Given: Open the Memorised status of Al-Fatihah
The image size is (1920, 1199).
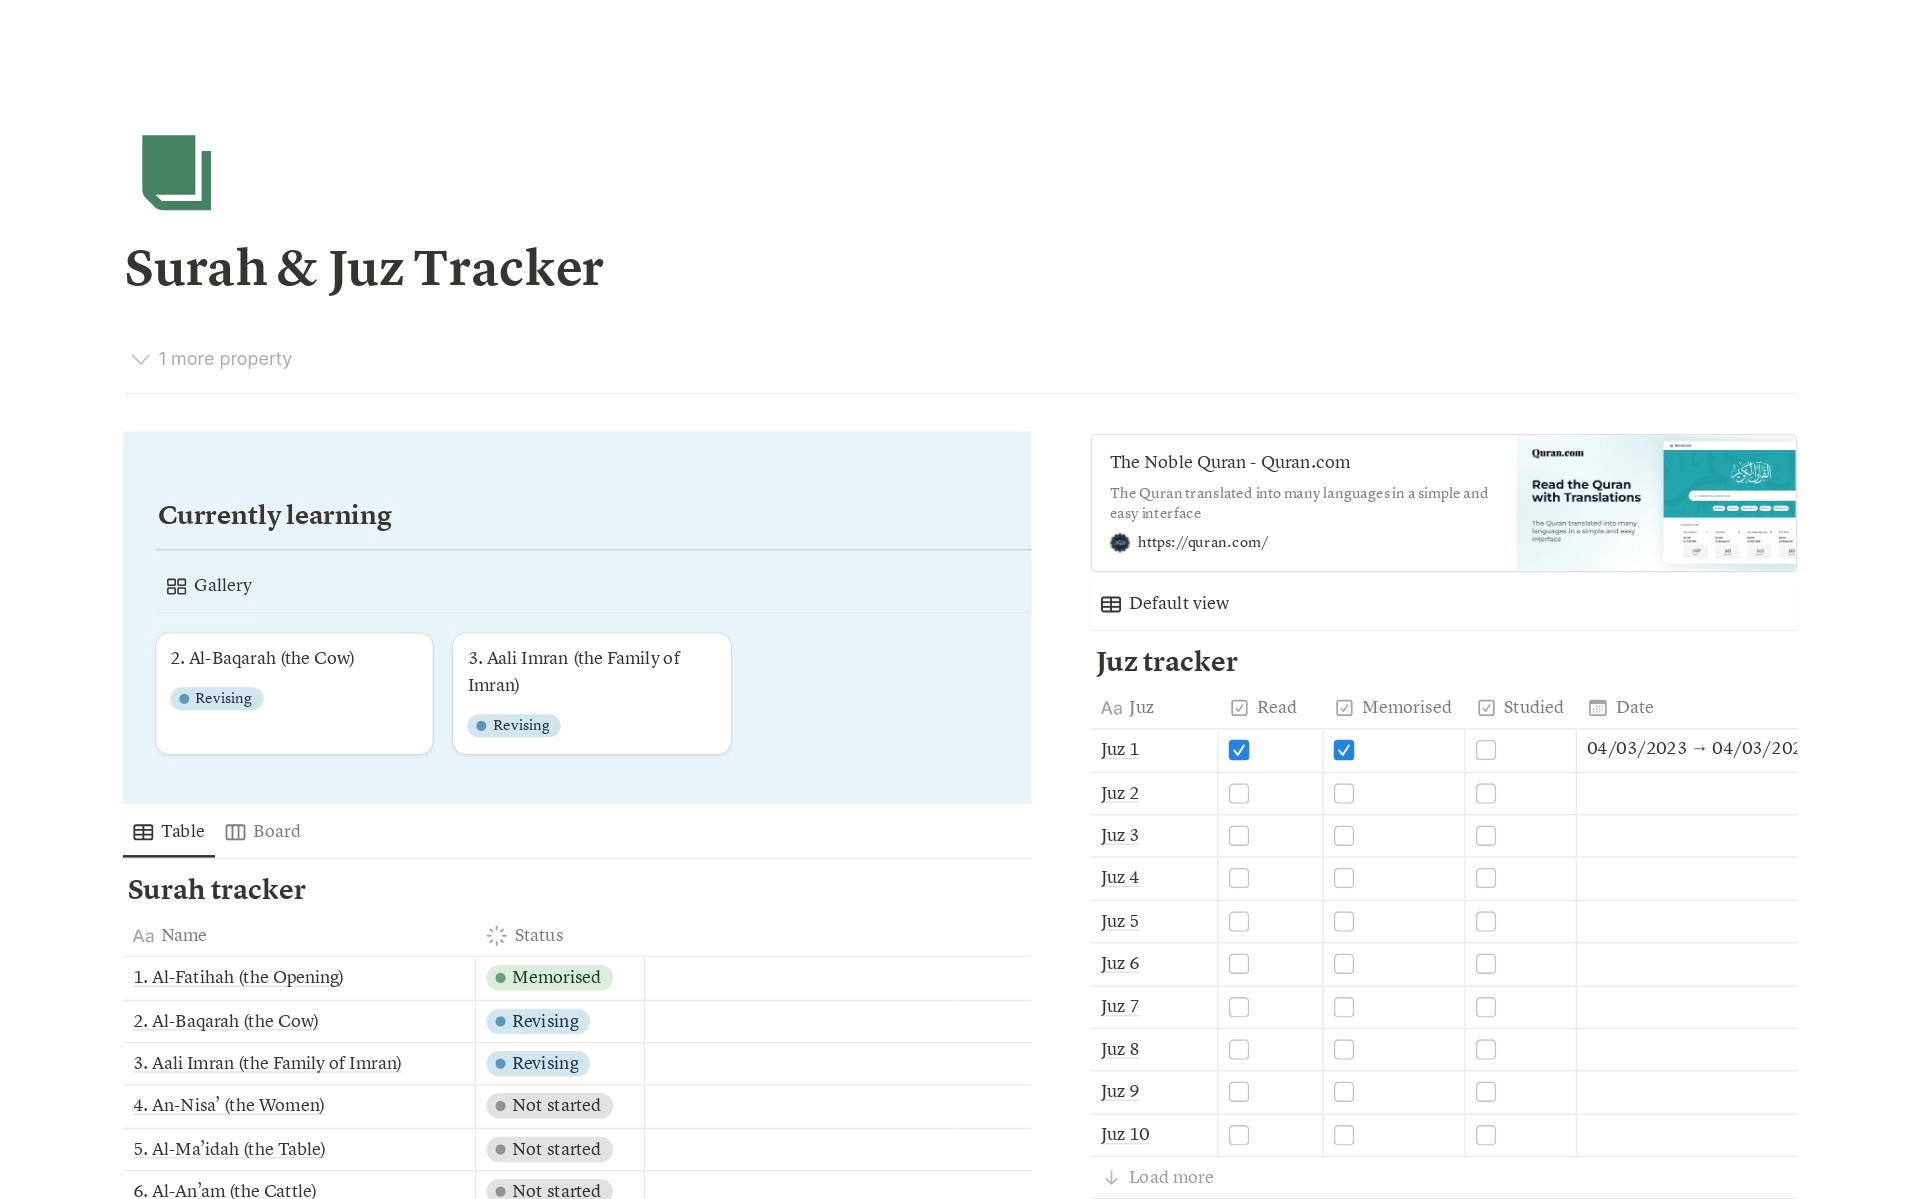Looking at the screenshot, I should click(549, 978).
